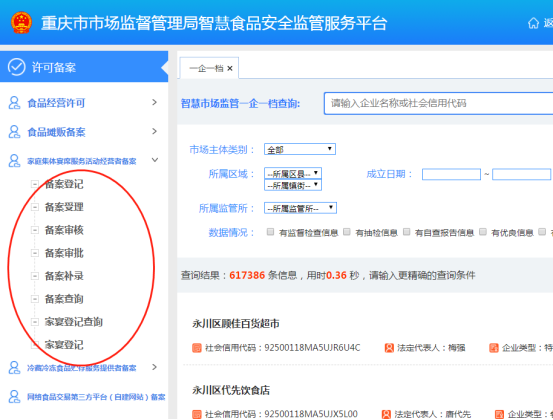
Task: Click the person icon beside 食品摊贩备案
Action: pos(14,132)
